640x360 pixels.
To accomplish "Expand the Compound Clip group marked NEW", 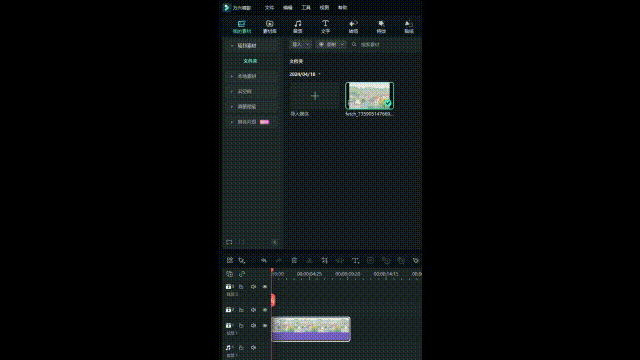I will pyautogui.click(x=232, y=122).
